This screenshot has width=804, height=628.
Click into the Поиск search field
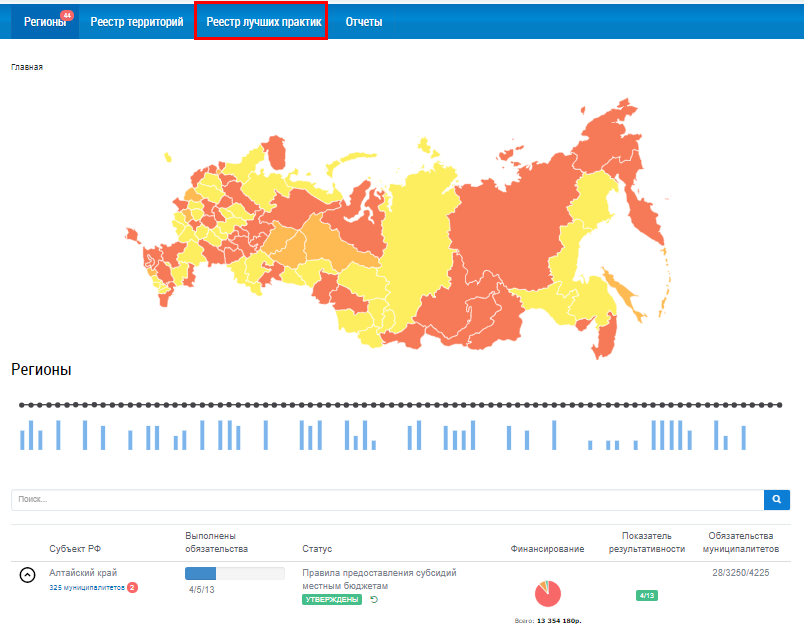click(385, 499)
